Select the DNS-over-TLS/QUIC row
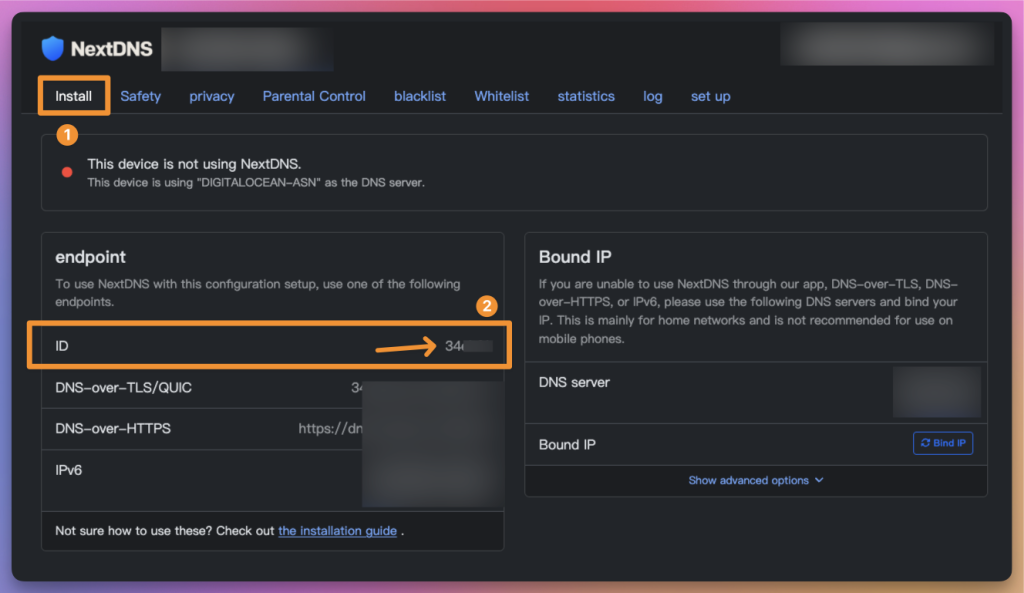 pos(272,387)
